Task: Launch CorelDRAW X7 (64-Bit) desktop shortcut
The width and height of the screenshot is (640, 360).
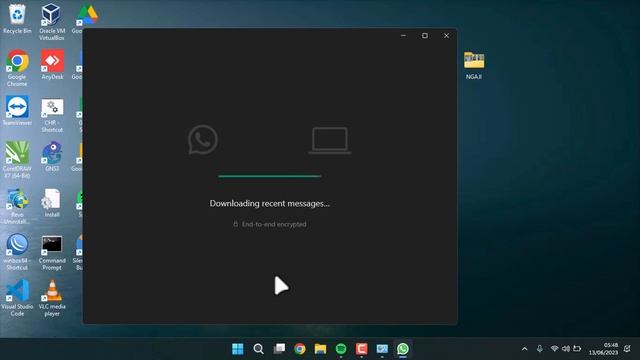Action: tap(17, 160)
